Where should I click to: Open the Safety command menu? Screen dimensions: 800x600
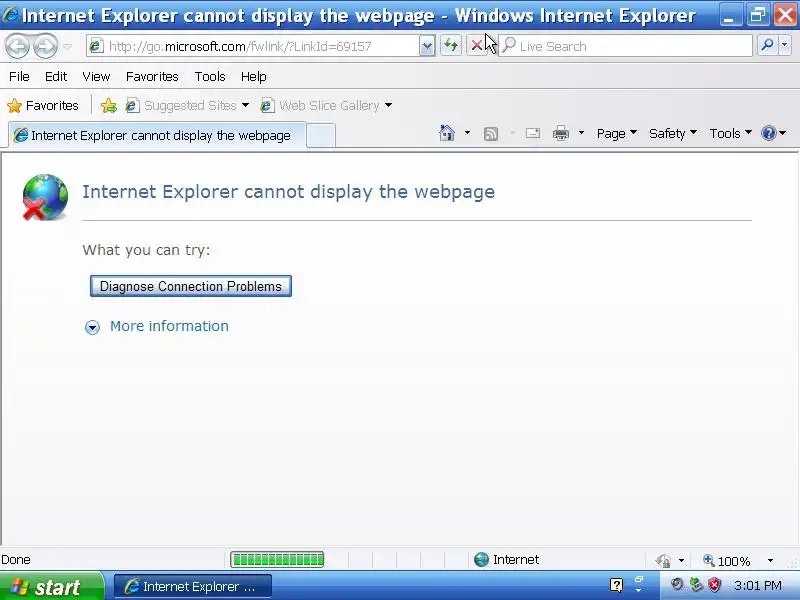tap(672, 133)
